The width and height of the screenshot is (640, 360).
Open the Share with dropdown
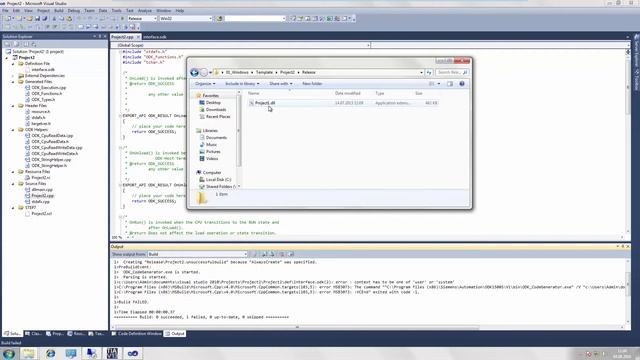coord(280,84)
